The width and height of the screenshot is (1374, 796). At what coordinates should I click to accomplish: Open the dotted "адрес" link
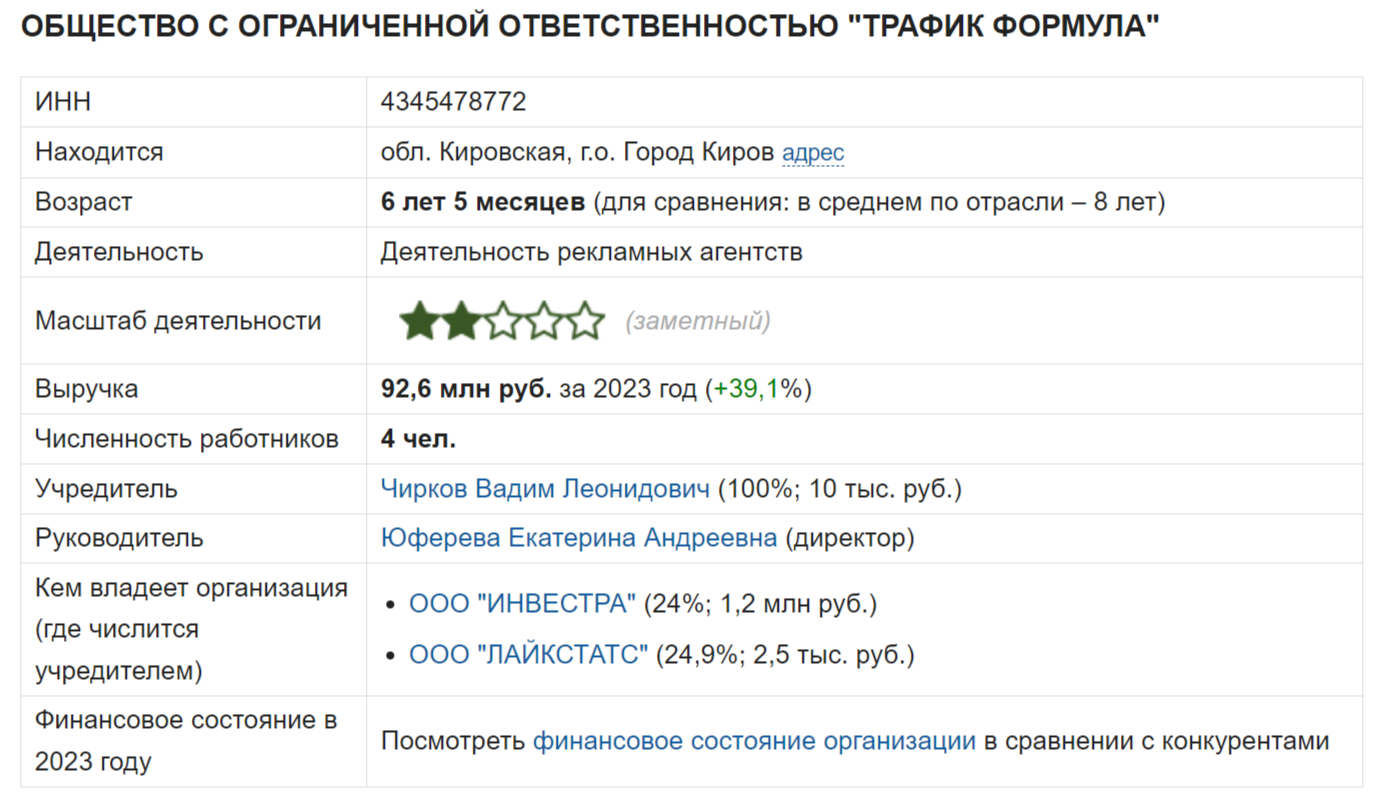[813, 153]
